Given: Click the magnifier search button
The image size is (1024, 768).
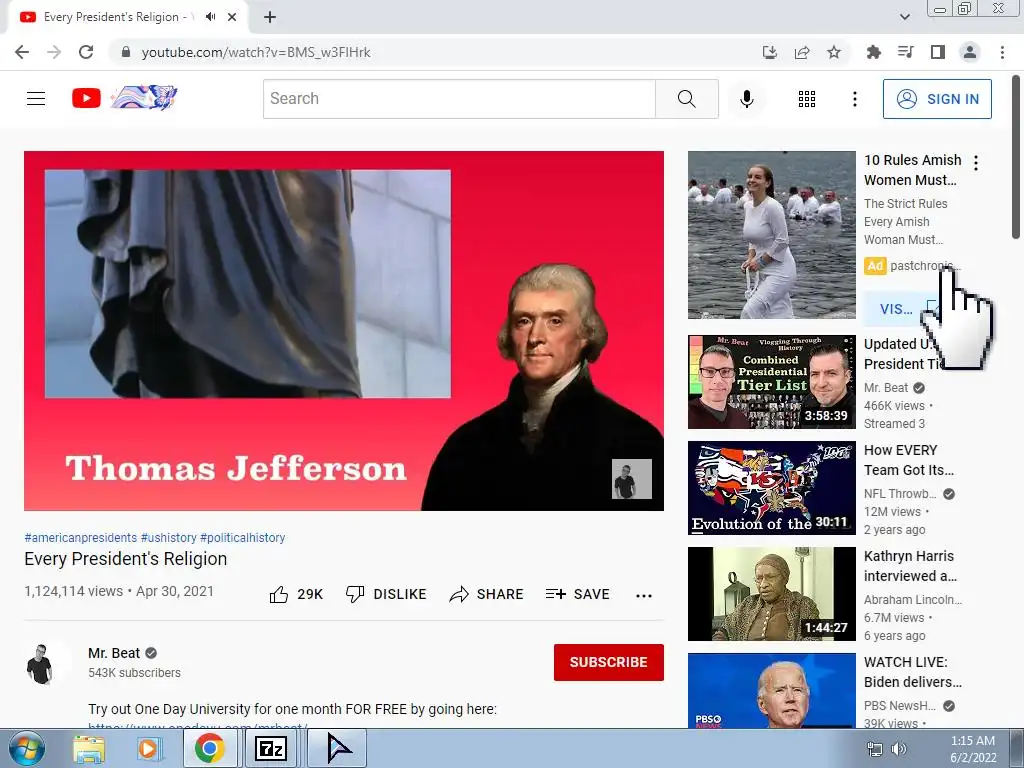Looking at the screenshot, I should coord(686,99).
